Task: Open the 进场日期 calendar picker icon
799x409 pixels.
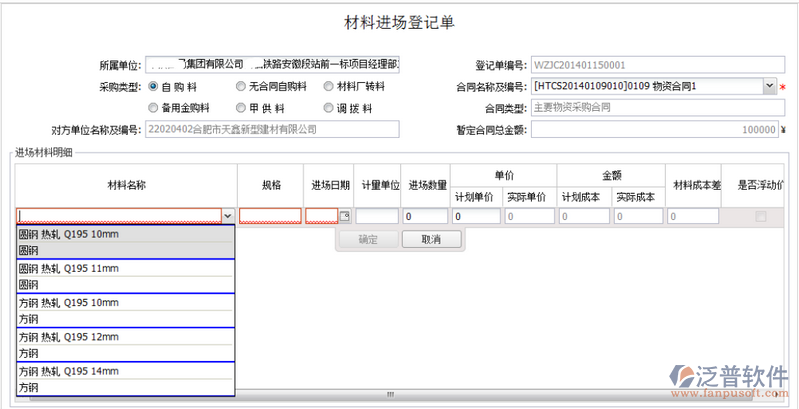Action: 345,216
